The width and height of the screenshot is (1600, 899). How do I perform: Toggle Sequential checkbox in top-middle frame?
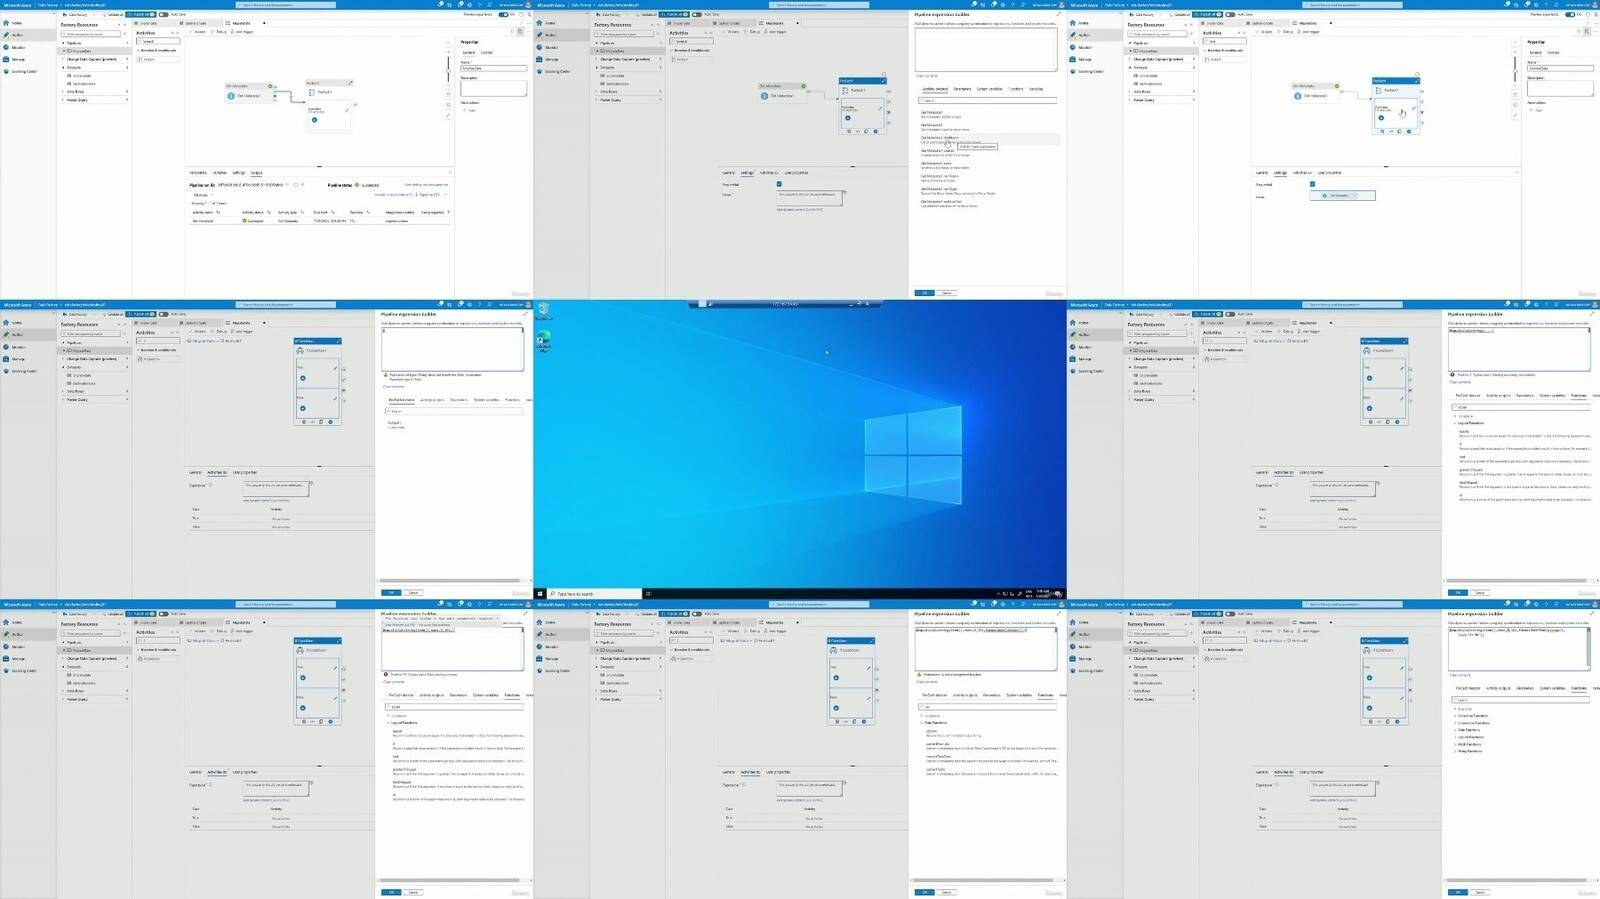pos(779,184)
